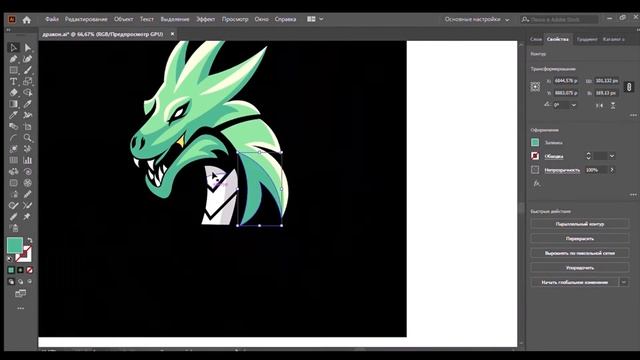Choose reference point grid in Transform
Viewport: 640px width, 360px height.
point(535,87)
